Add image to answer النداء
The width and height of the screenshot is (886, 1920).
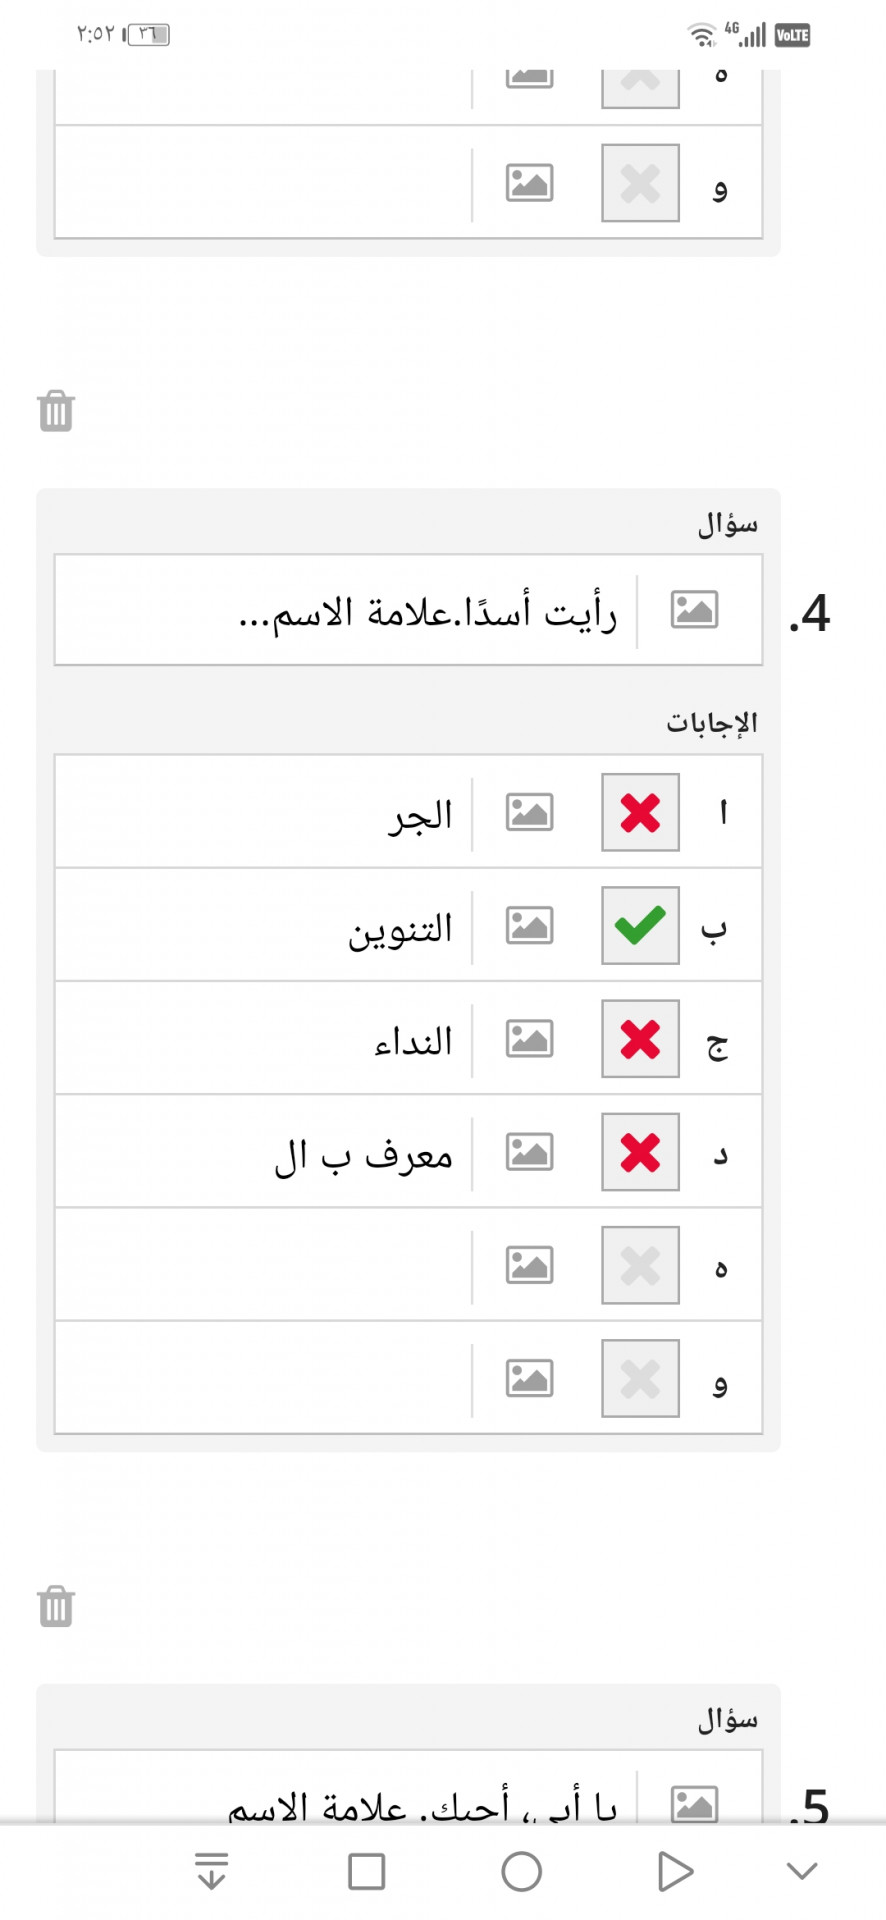coord(529,1038)
